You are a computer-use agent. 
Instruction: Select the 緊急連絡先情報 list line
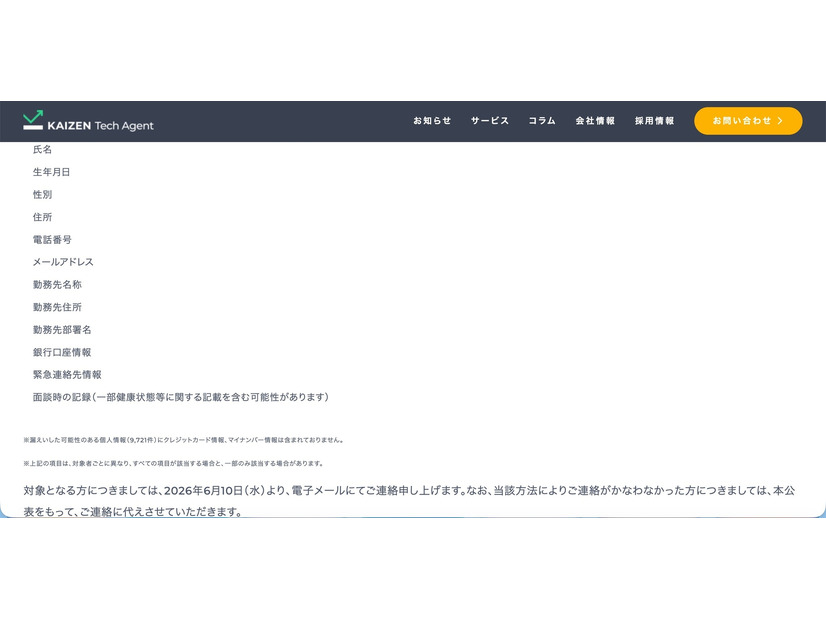[x=67, y=375]
